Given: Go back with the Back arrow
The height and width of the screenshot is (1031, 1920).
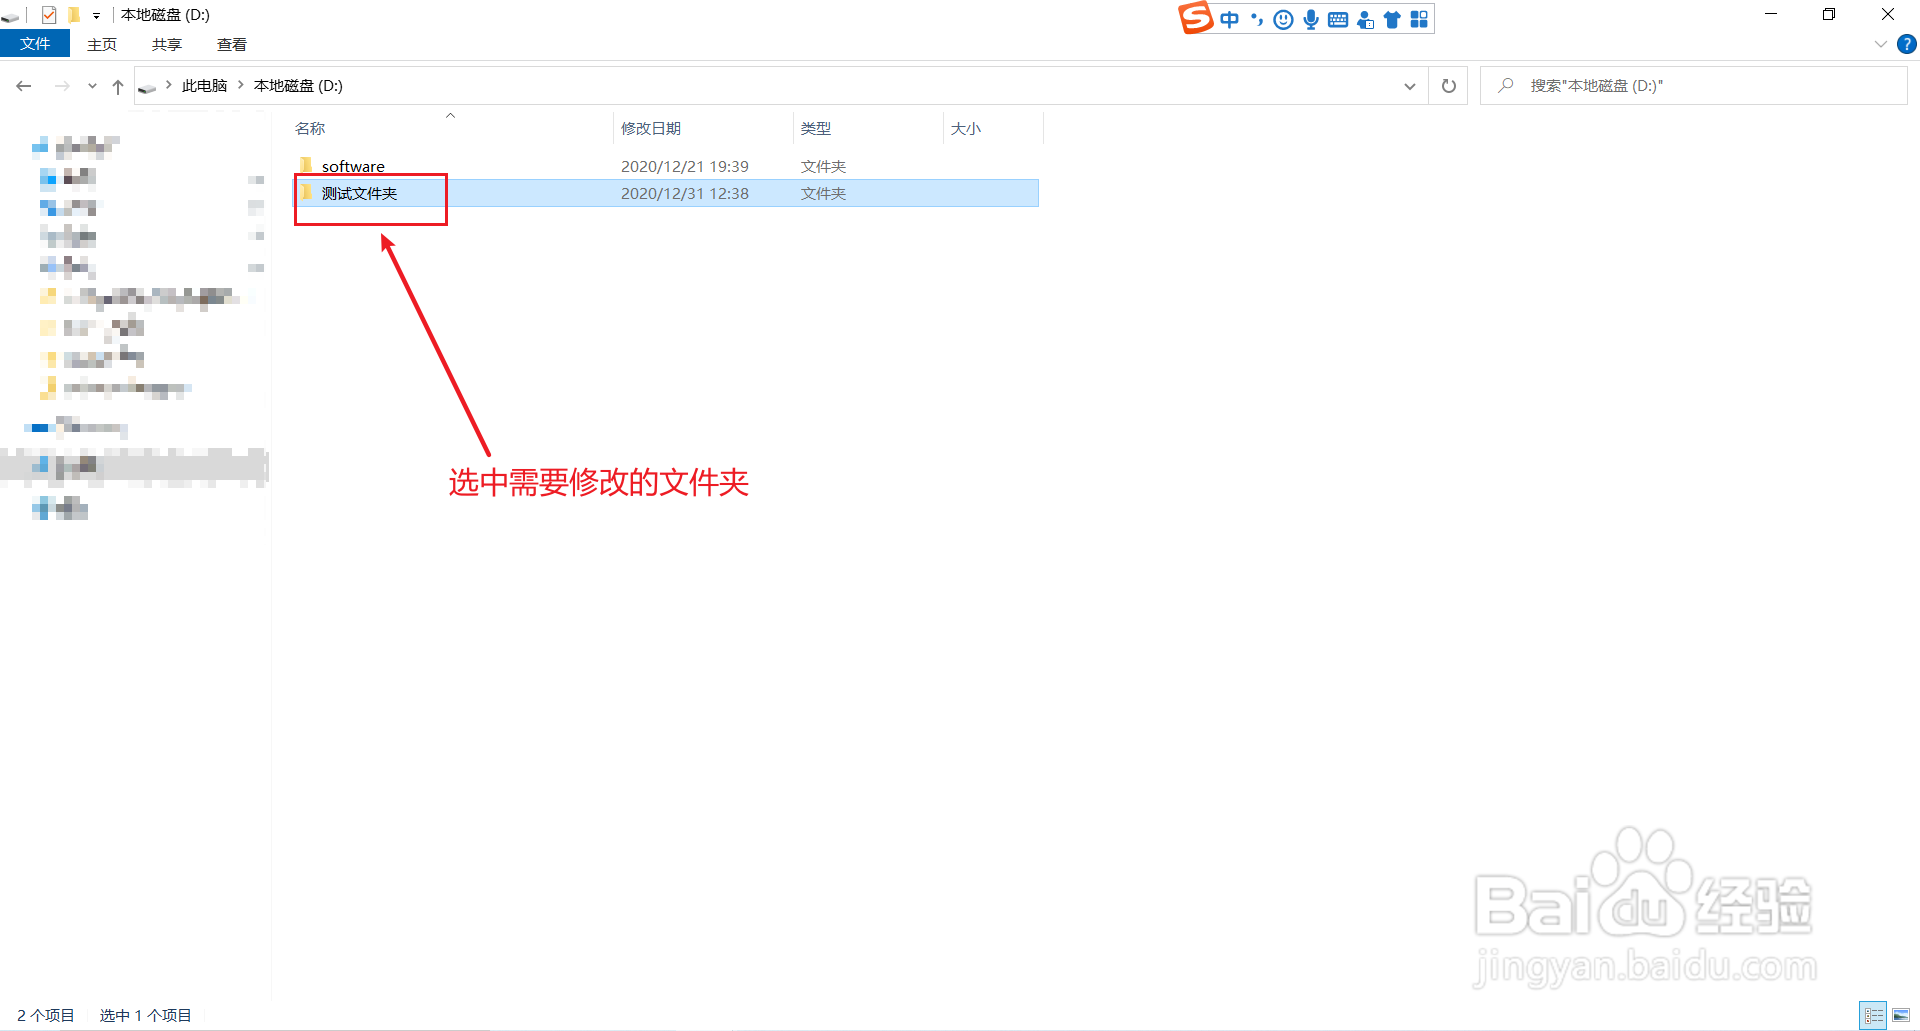Looking at the screenshot, I should point(24,86).
